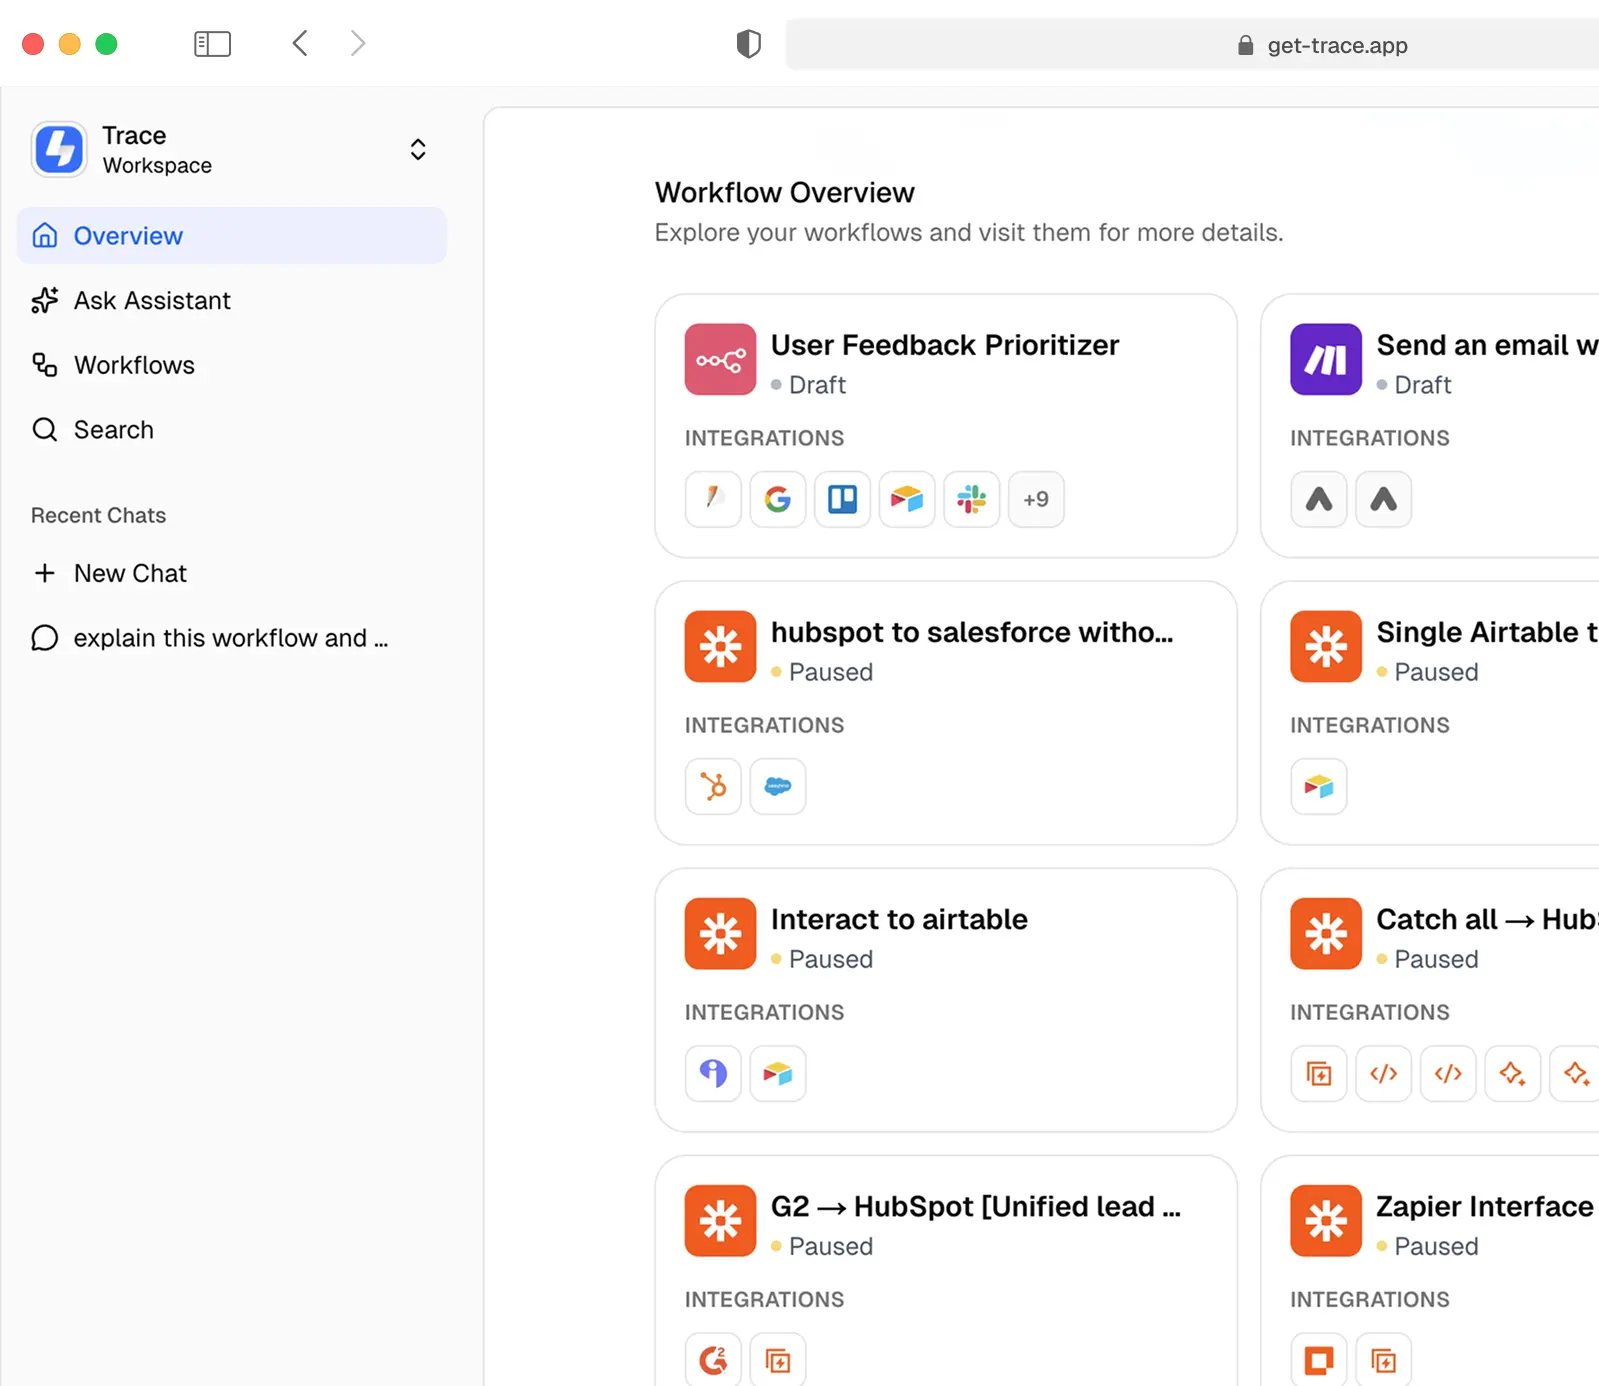Select Search in the sidebar
This screenshot has height=1386, width=1599.
tap(113, 430)
